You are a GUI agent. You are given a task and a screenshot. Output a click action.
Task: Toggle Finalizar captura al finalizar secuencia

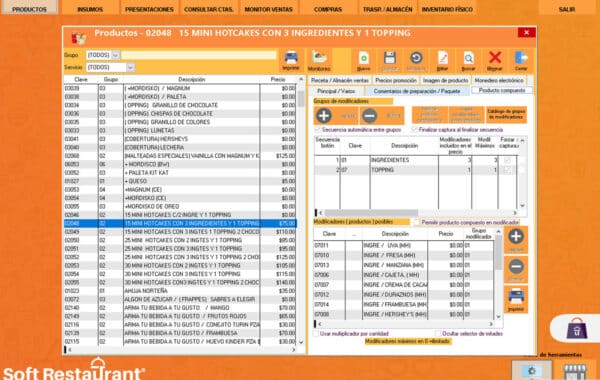tap(414, 130)
